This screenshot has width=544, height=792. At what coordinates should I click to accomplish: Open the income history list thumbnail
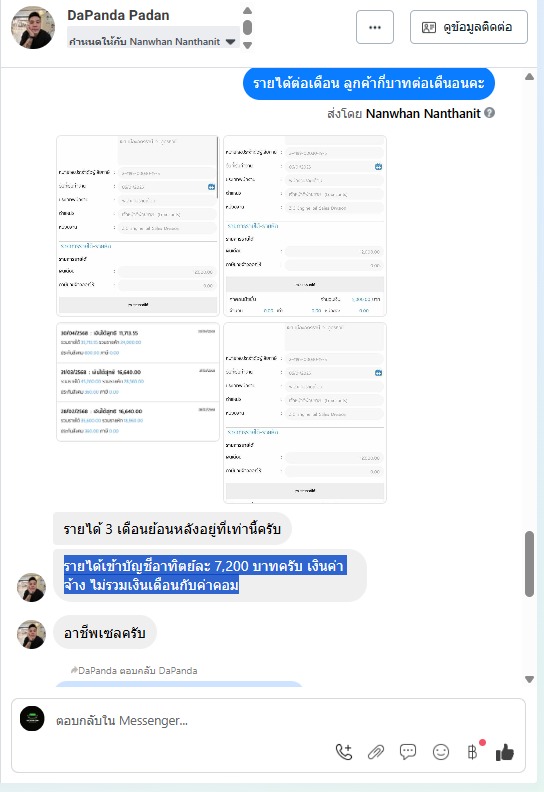(x=137, y=382)
